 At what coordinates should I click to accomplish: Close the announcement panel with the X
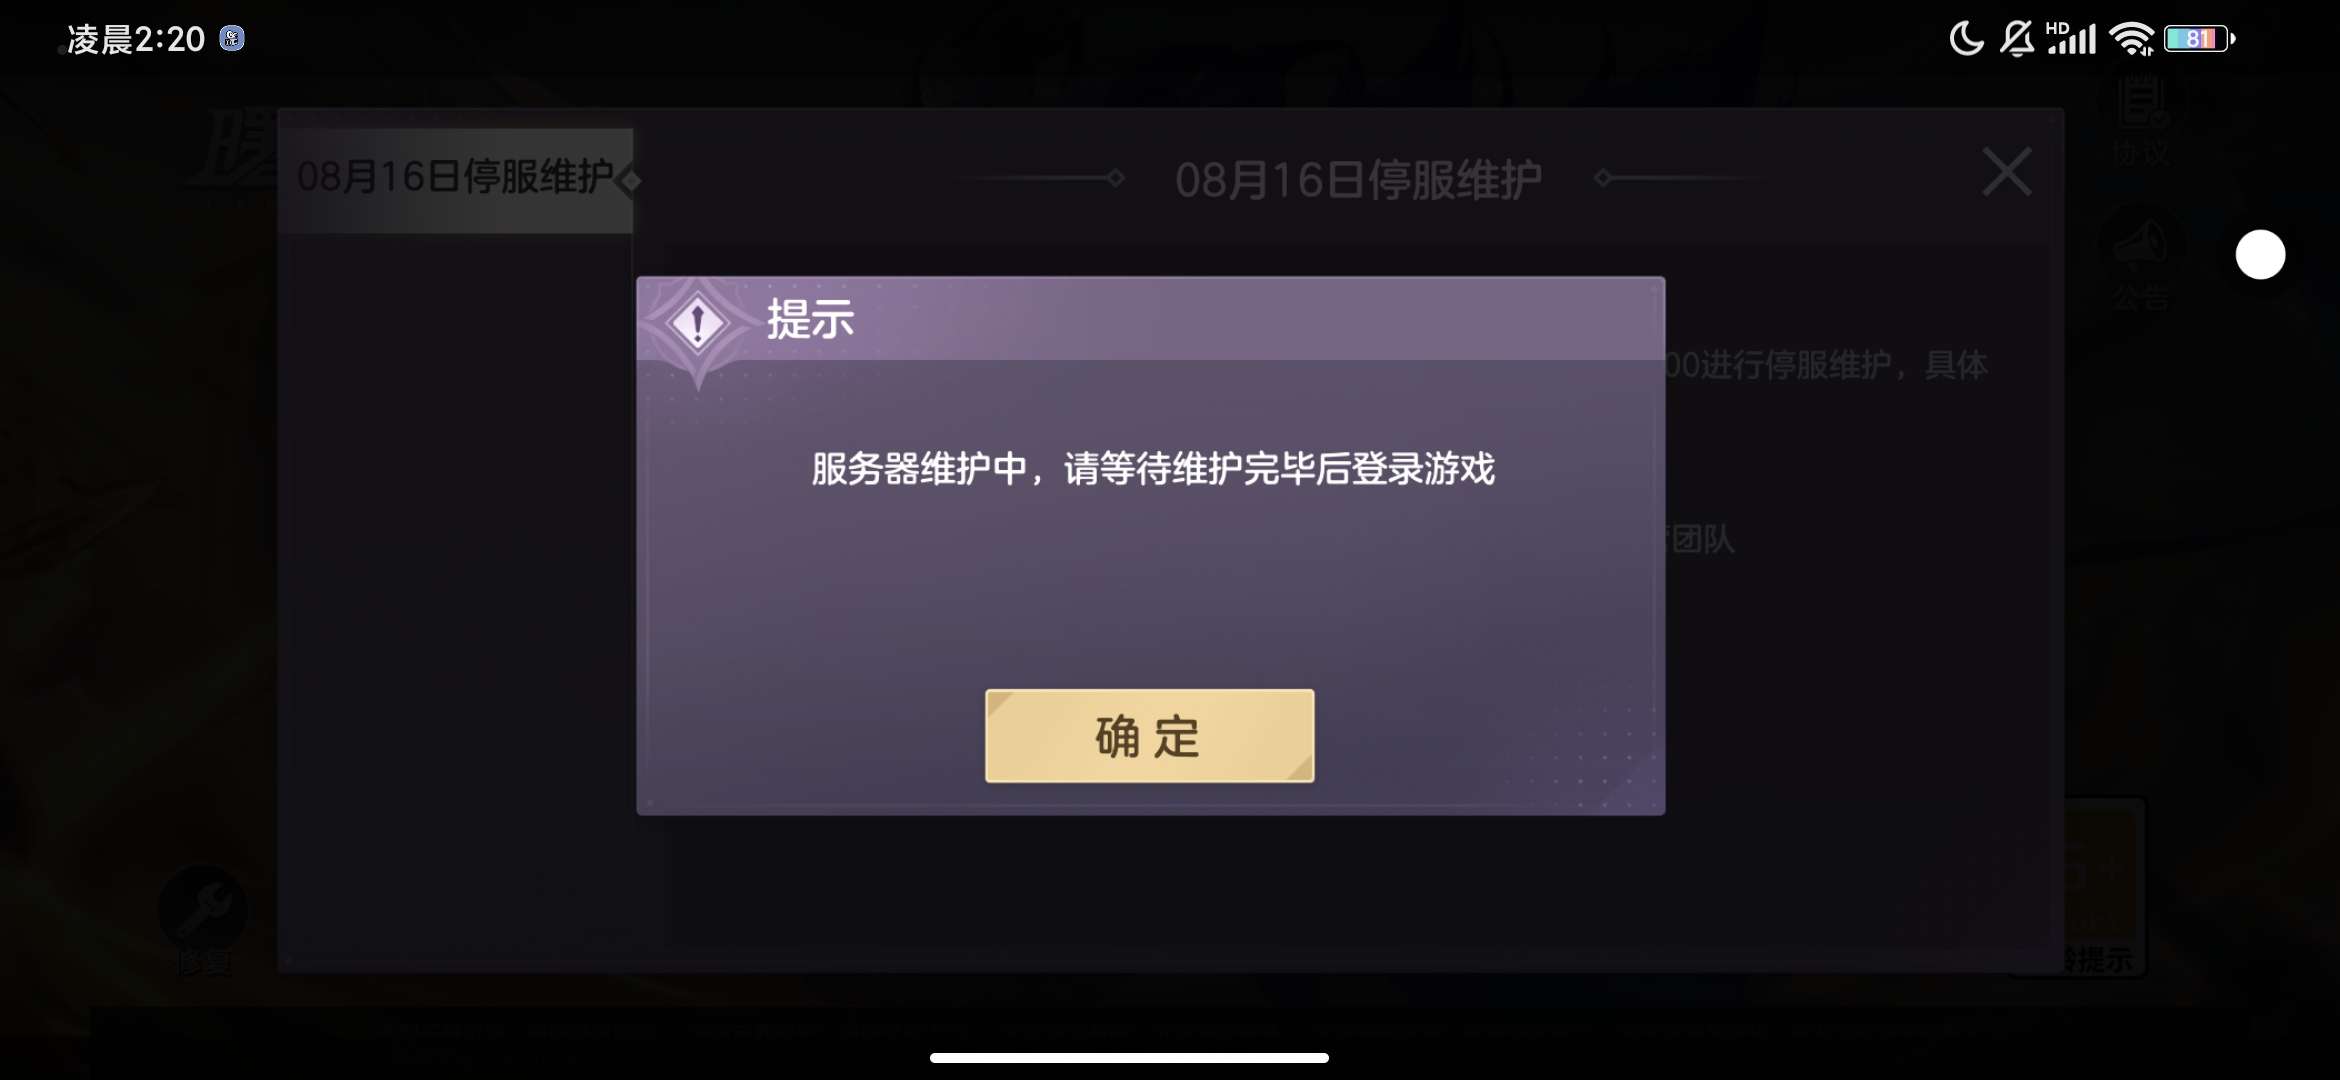point(2006,172)
